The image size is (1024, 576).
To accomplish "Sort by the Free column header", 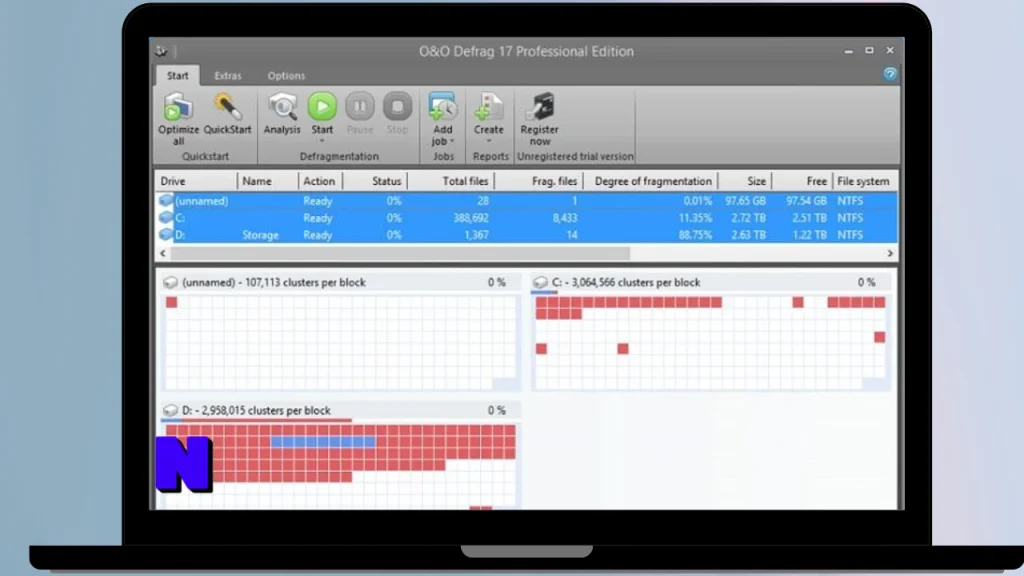I will click(x=803, y=181).
